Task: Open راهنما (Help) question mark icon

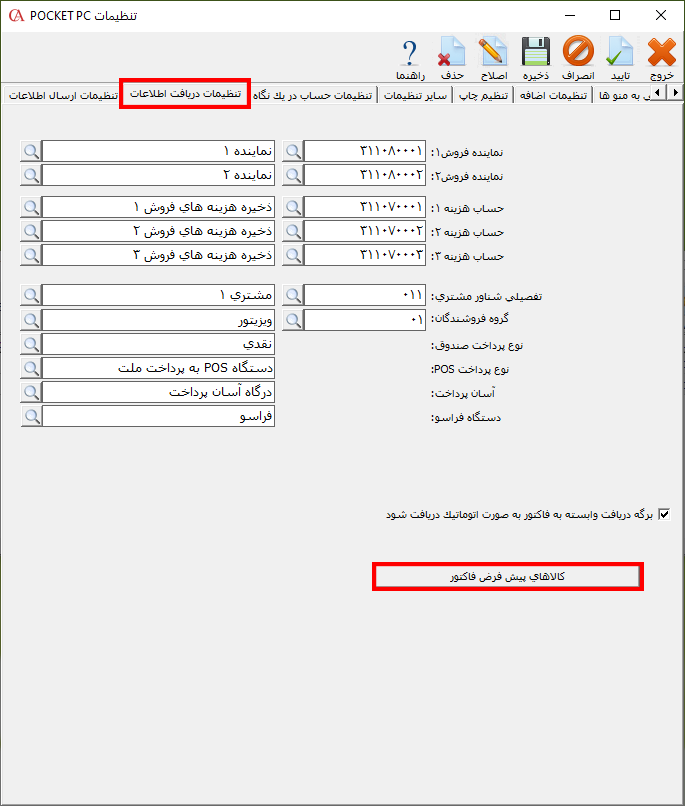Action: (410, 58)
